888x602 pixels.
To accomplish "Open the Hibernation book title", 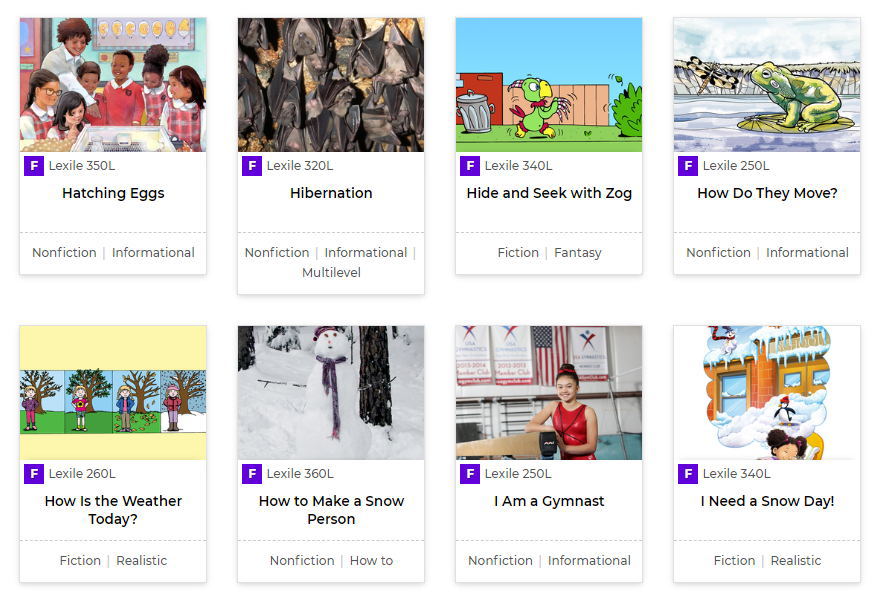I will click(x=331, y=193).
